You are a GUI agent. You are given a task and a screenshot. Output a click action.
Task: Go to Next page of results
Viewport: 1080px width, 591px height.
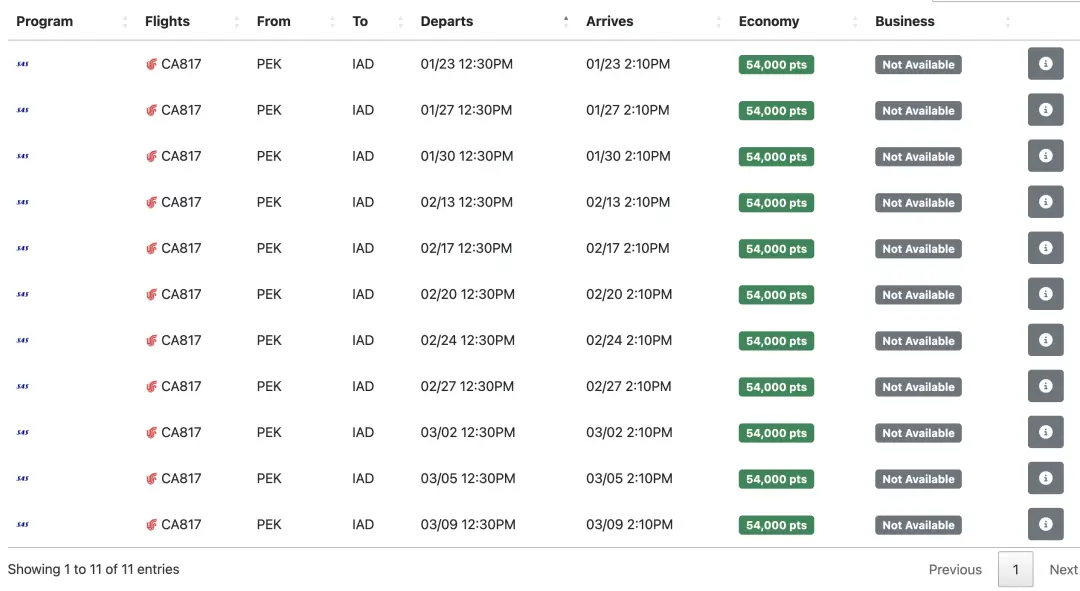(x=1063, y=570)
